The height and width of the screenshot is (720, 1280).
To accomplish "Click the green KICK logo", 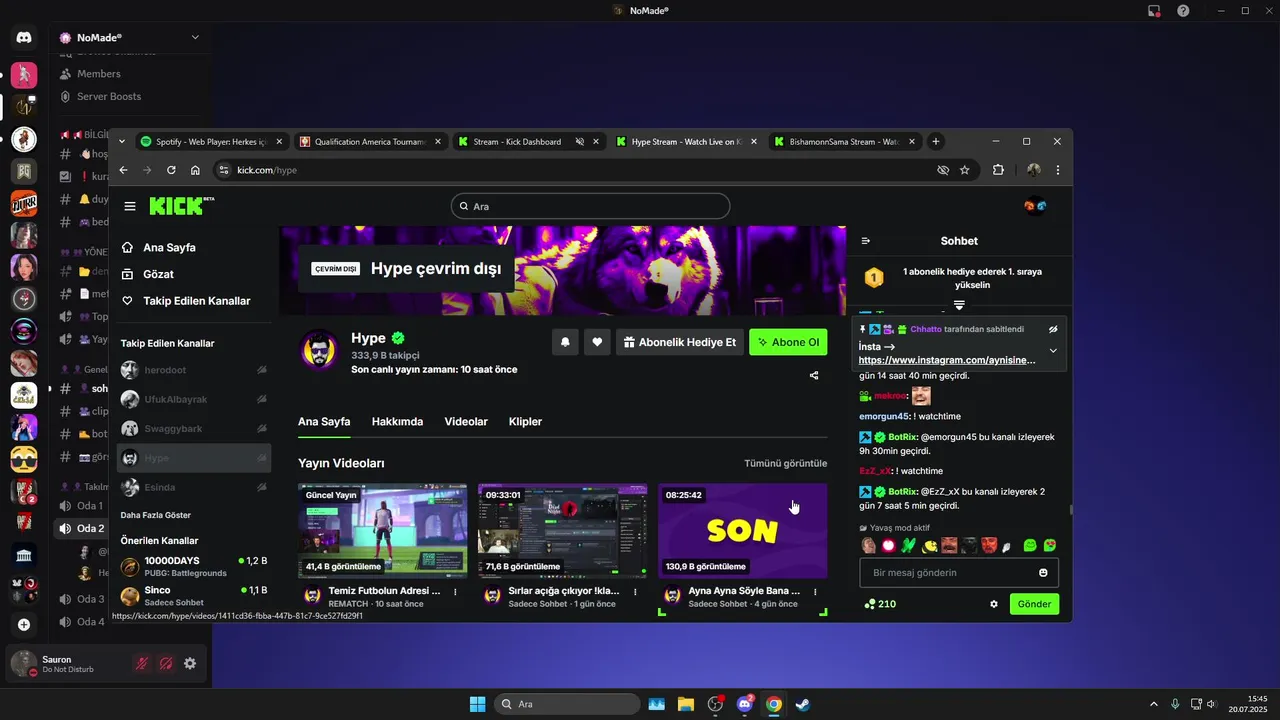I will pyautogui.click(x=181, y=205).
